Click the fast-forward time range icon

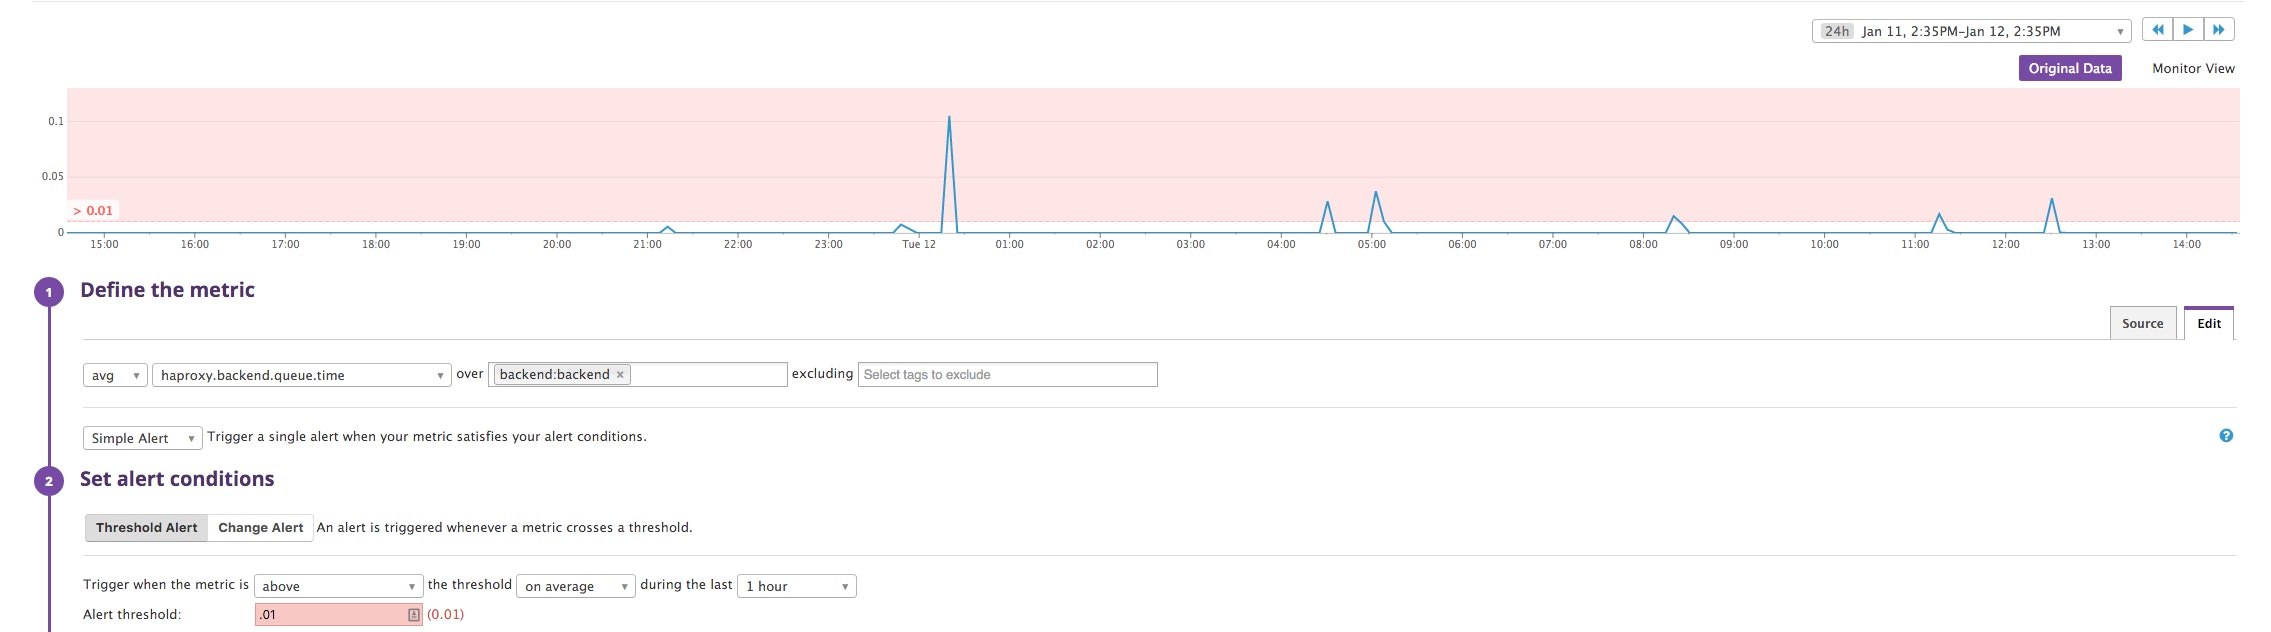click(x=2218, y=30)
